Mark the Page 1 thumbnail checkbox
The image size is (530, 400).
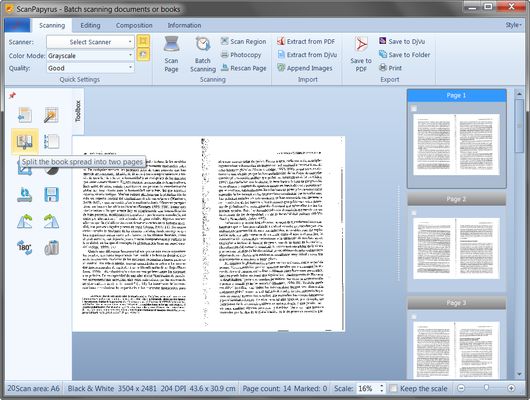coord(414,109)
